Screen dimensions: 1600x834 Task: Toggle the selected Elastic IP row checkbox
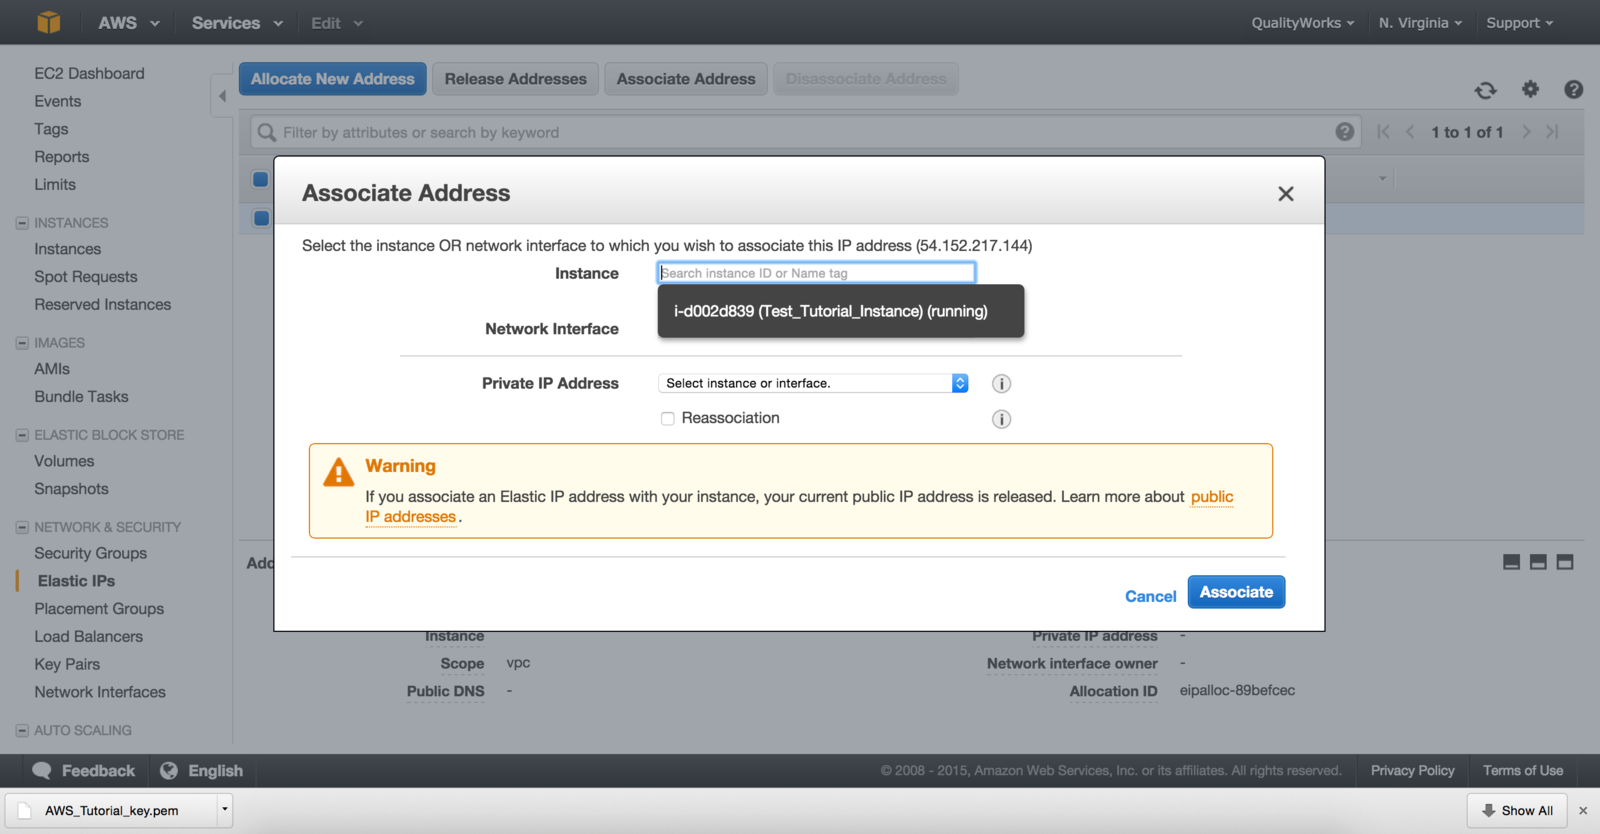pyautogui.click(x=261, y=218)
